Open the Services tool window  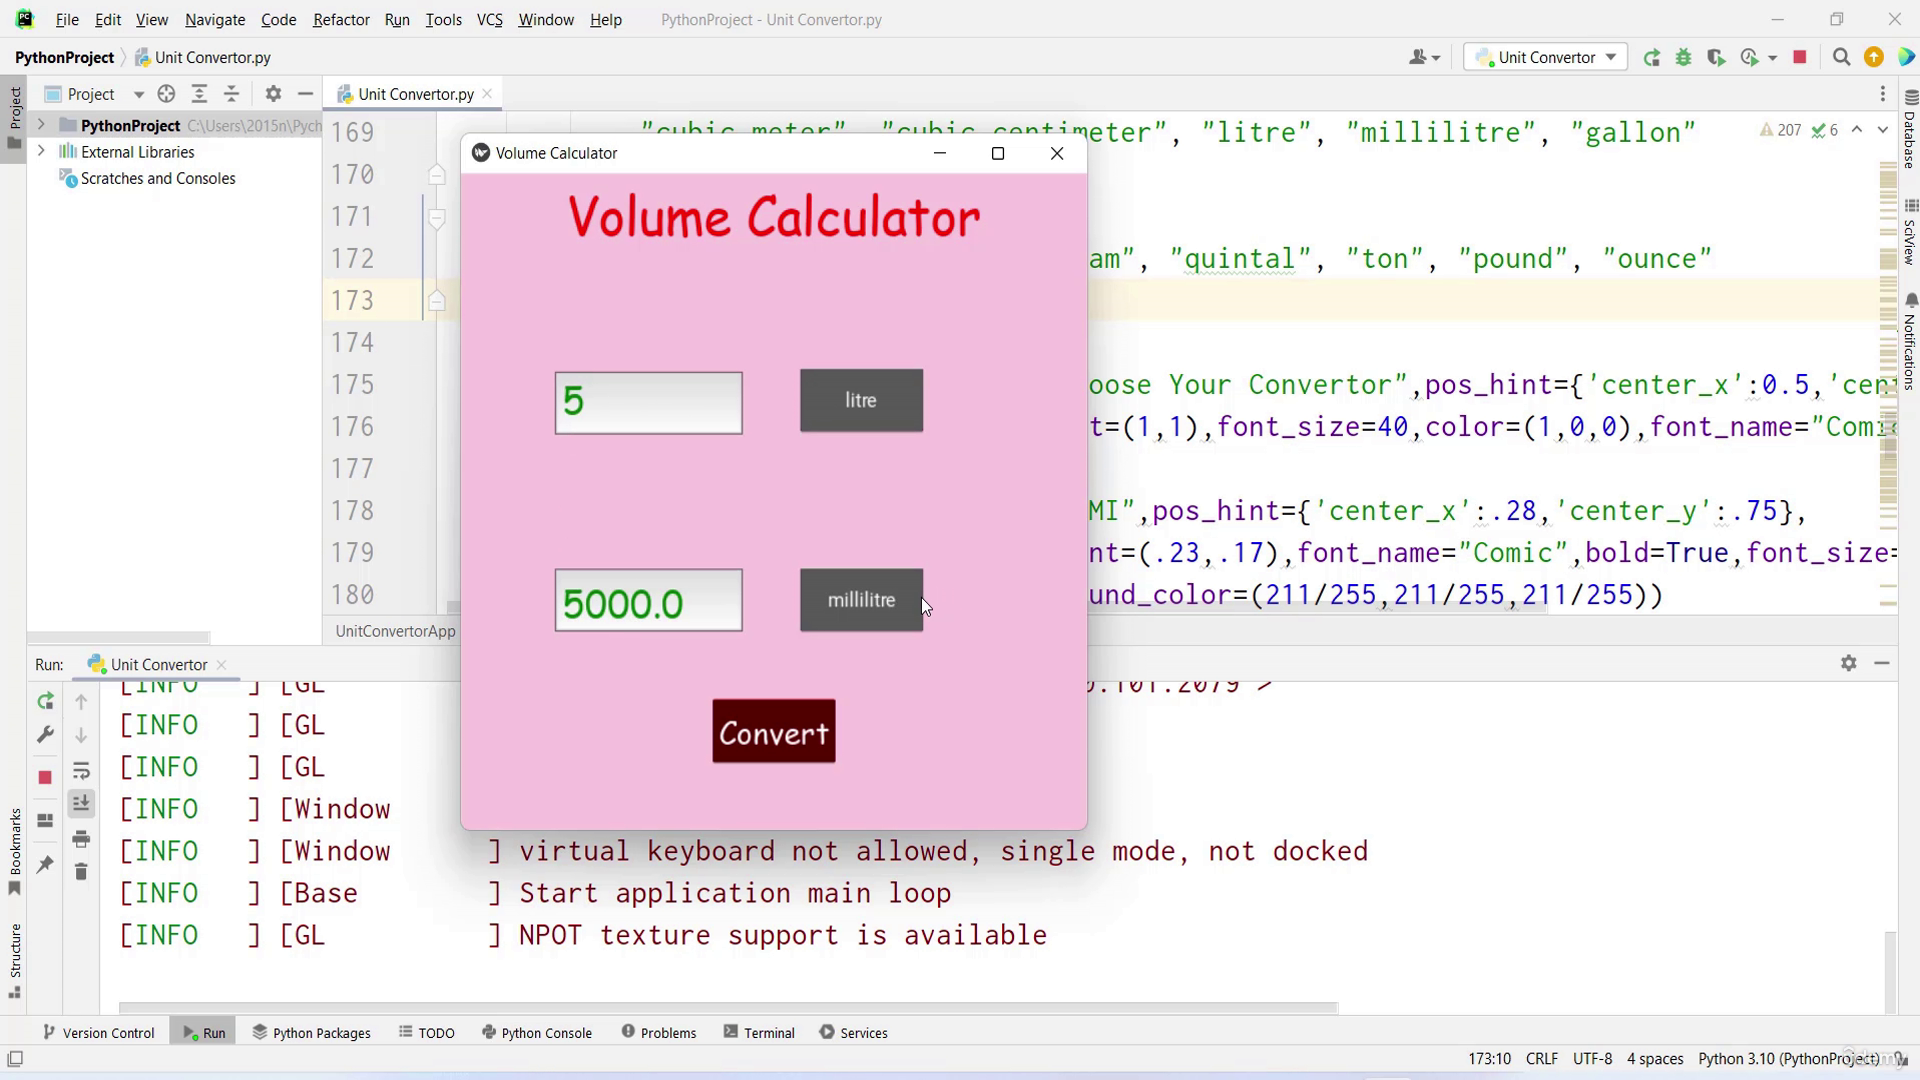[854, 1033]
